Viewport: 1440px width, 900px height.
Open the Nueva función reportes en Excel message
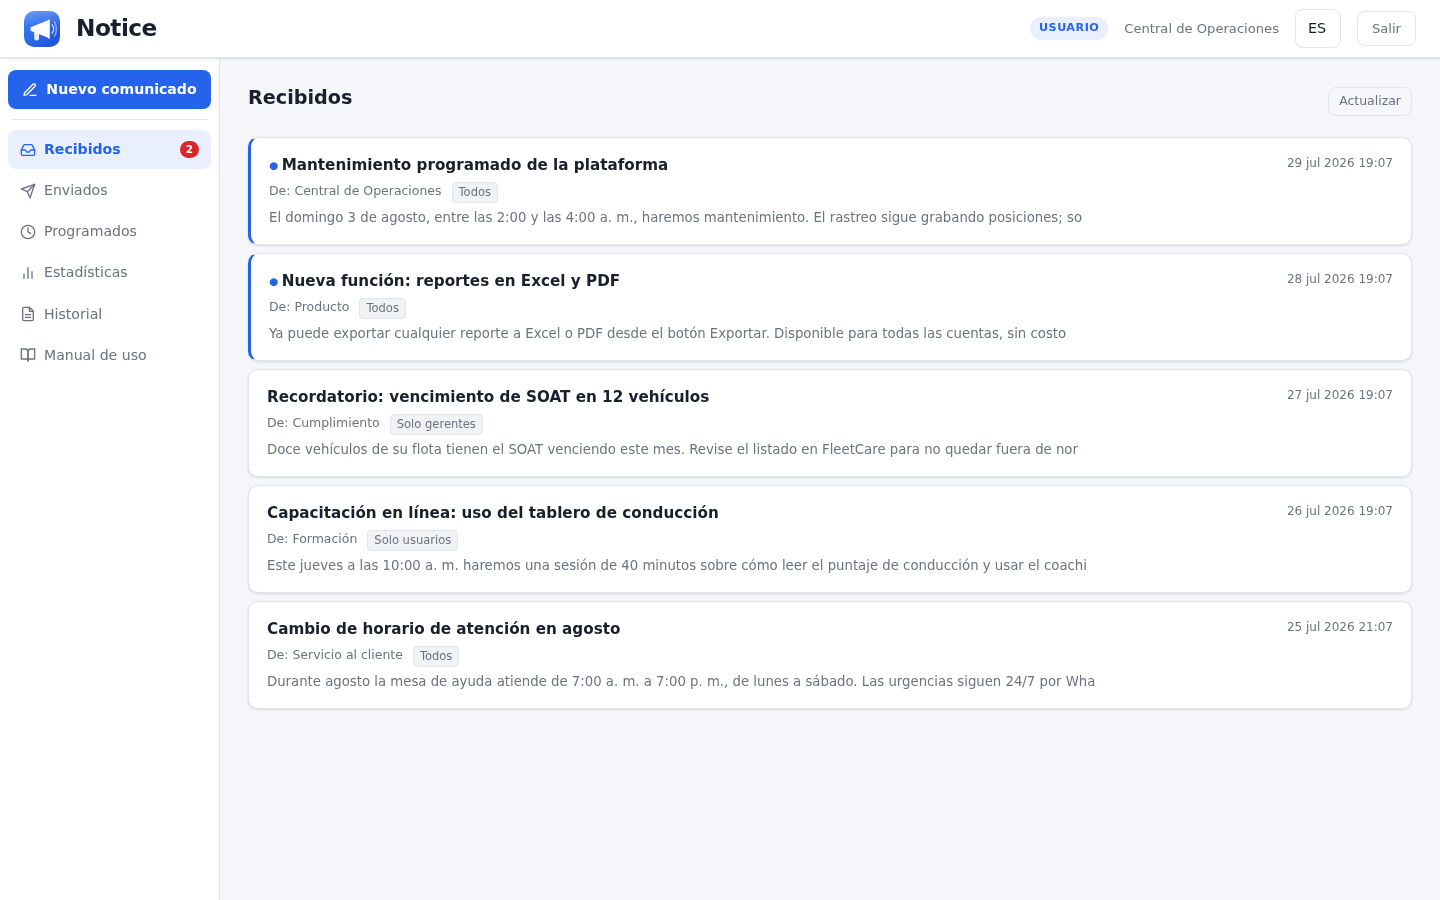[x=830, y=307]
